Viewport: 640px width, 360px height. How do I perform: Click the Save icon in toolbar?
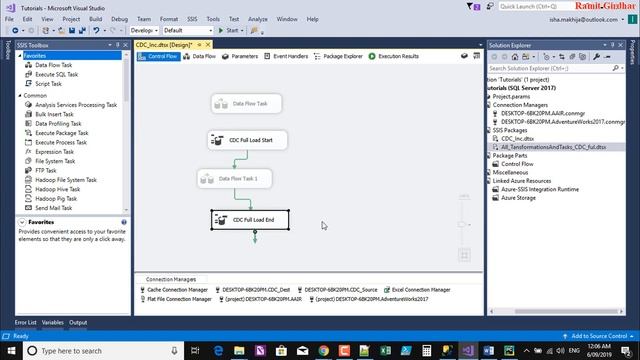[72, 31]
